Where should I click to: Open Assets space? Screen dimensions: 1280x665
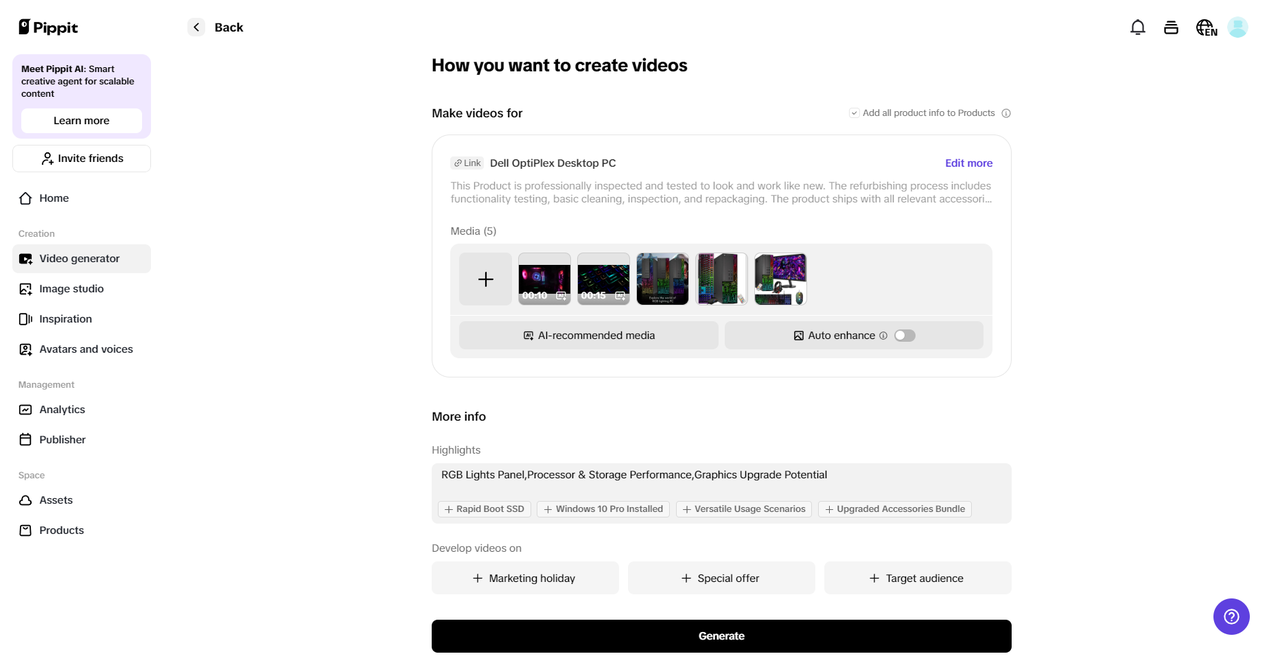click(82, 500)
